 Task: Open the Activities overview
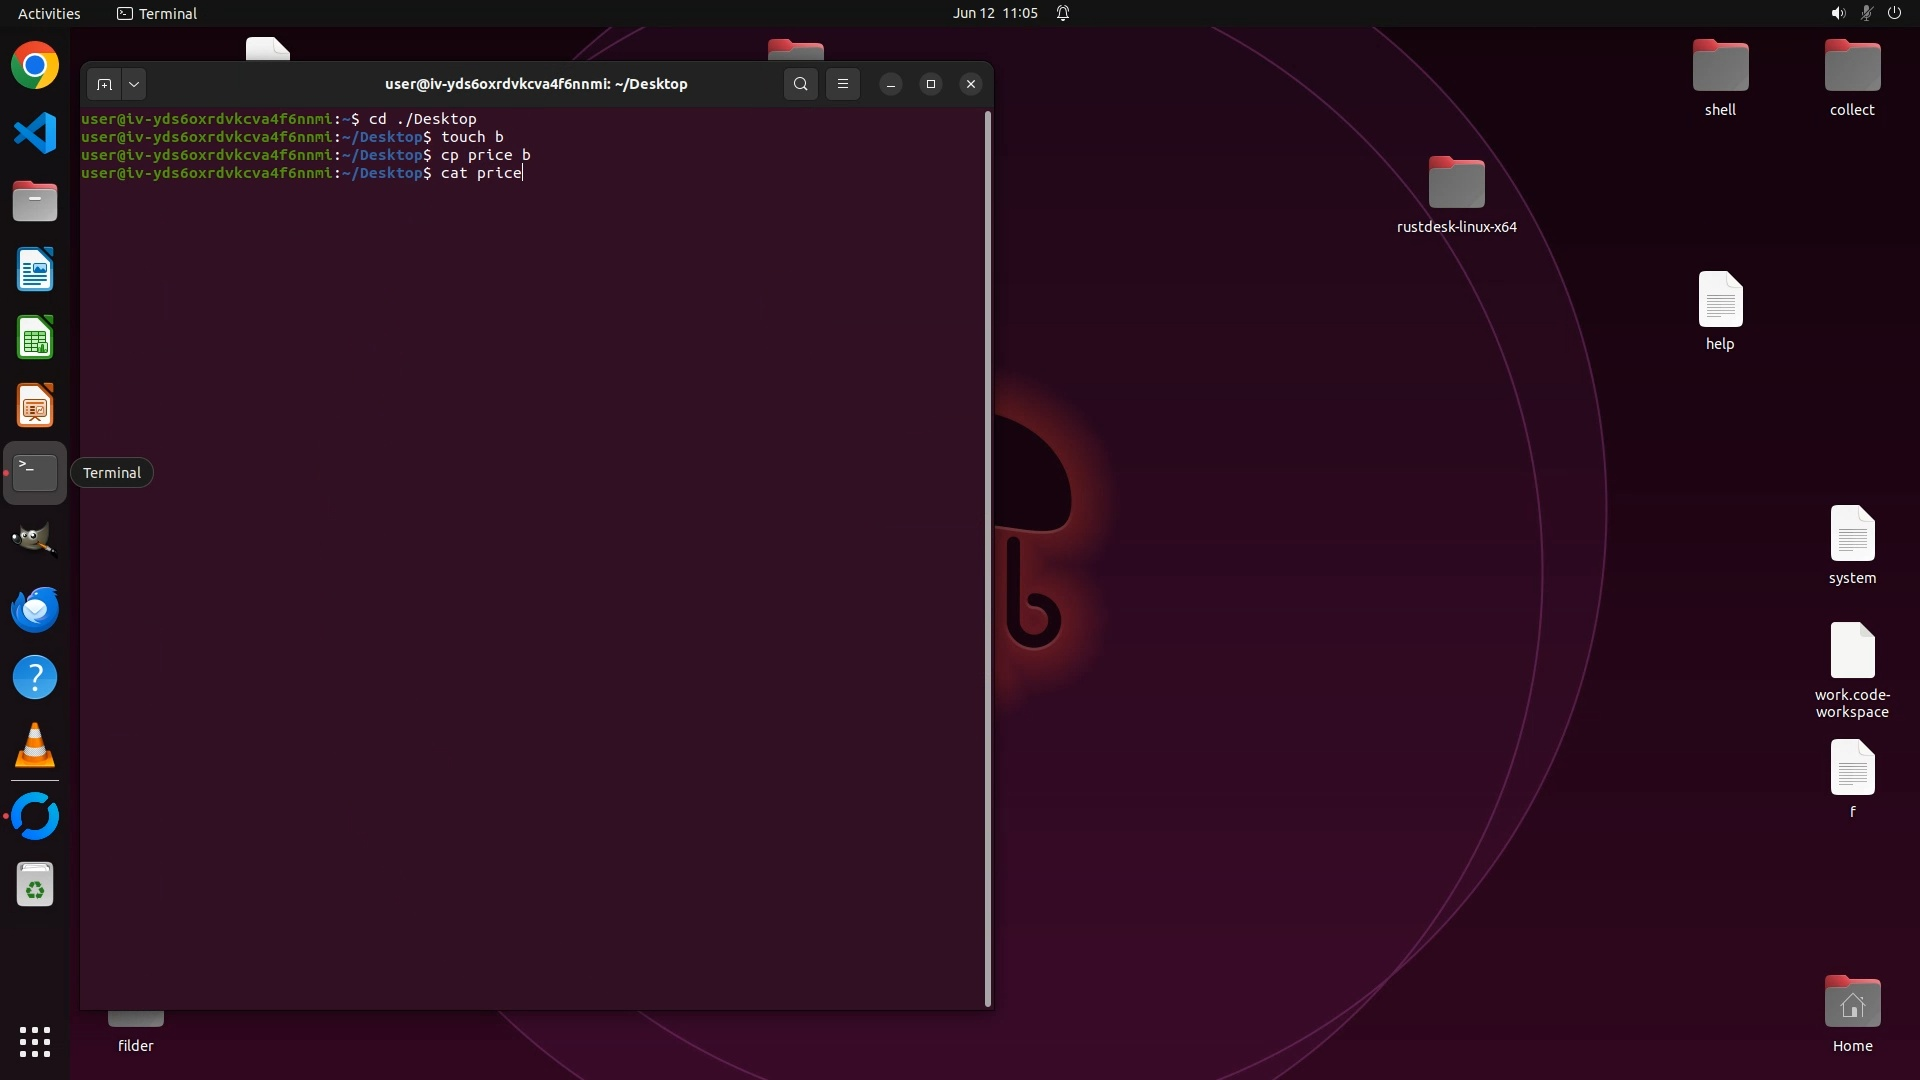point(49,13)
